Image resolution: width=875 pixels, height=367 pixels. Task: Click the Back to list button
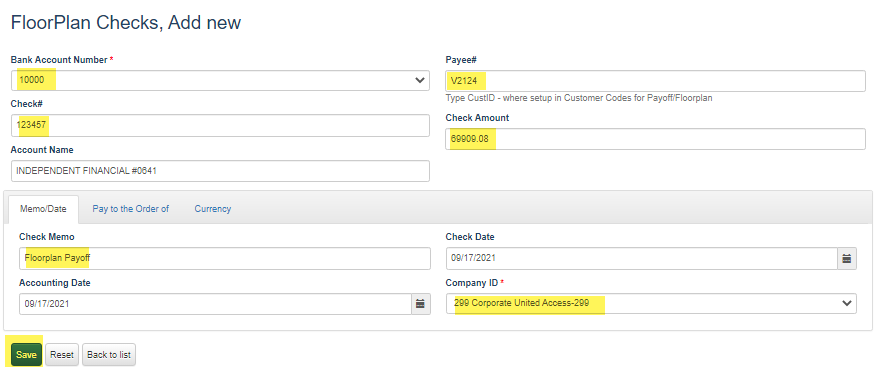coord(109,355)
